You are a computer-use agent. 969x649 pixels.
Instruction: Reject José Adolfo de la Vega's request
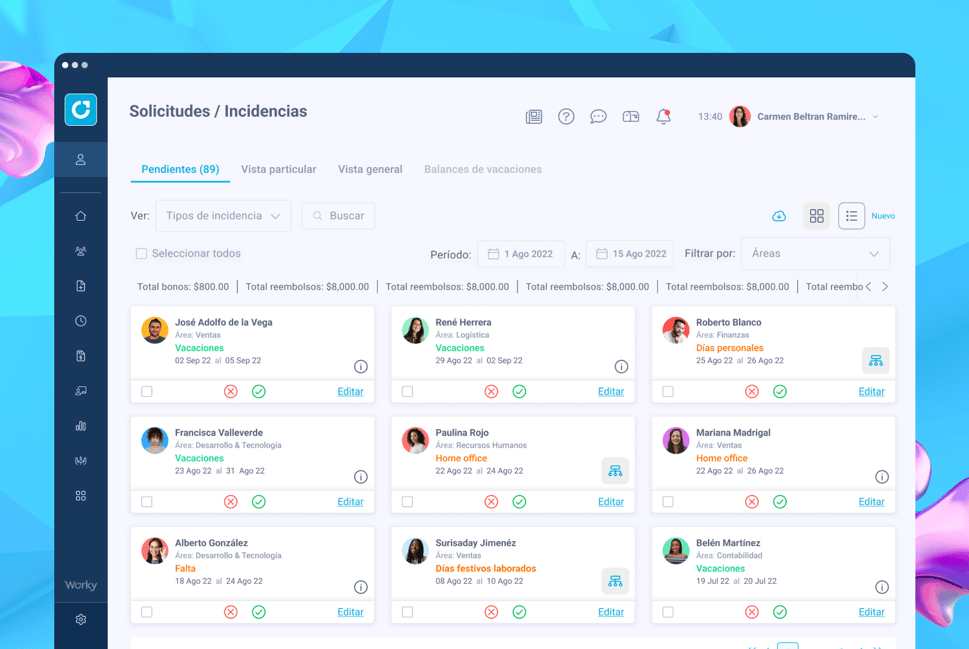(231, 392)
